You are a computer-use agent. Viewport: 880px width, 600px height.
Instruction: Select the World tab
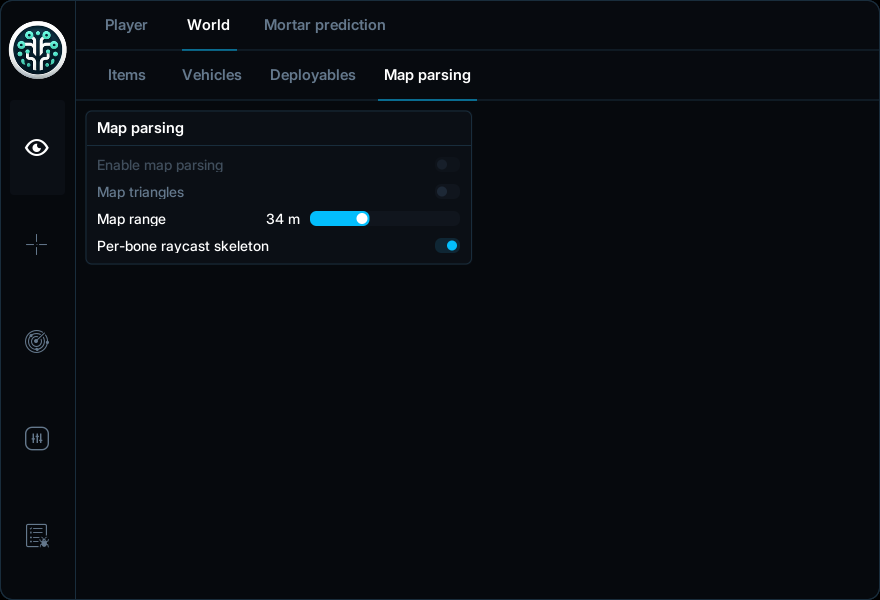(x=209, y=25)
